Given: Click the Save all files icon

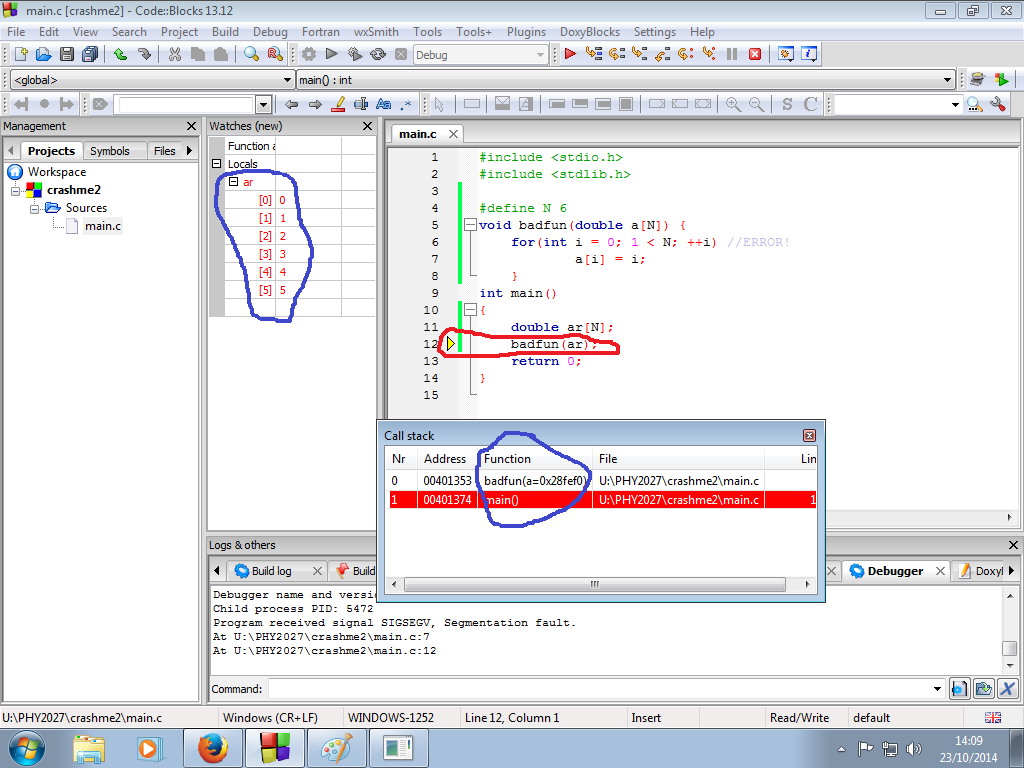Looking at the screenshot, I should (x=89, y=54).
